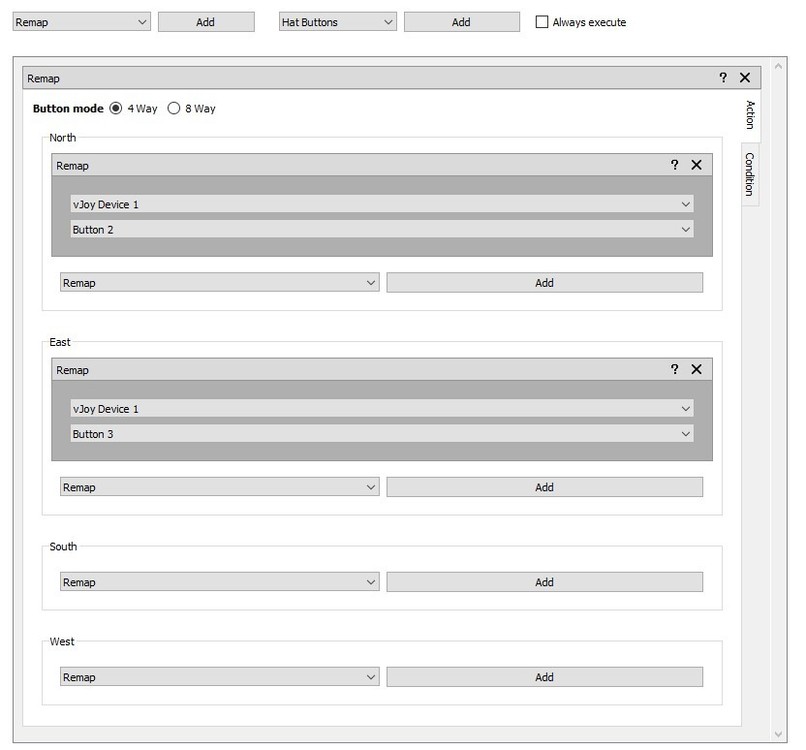Switch to the Condition tab

pyautogui.click(x=749, y=174)
